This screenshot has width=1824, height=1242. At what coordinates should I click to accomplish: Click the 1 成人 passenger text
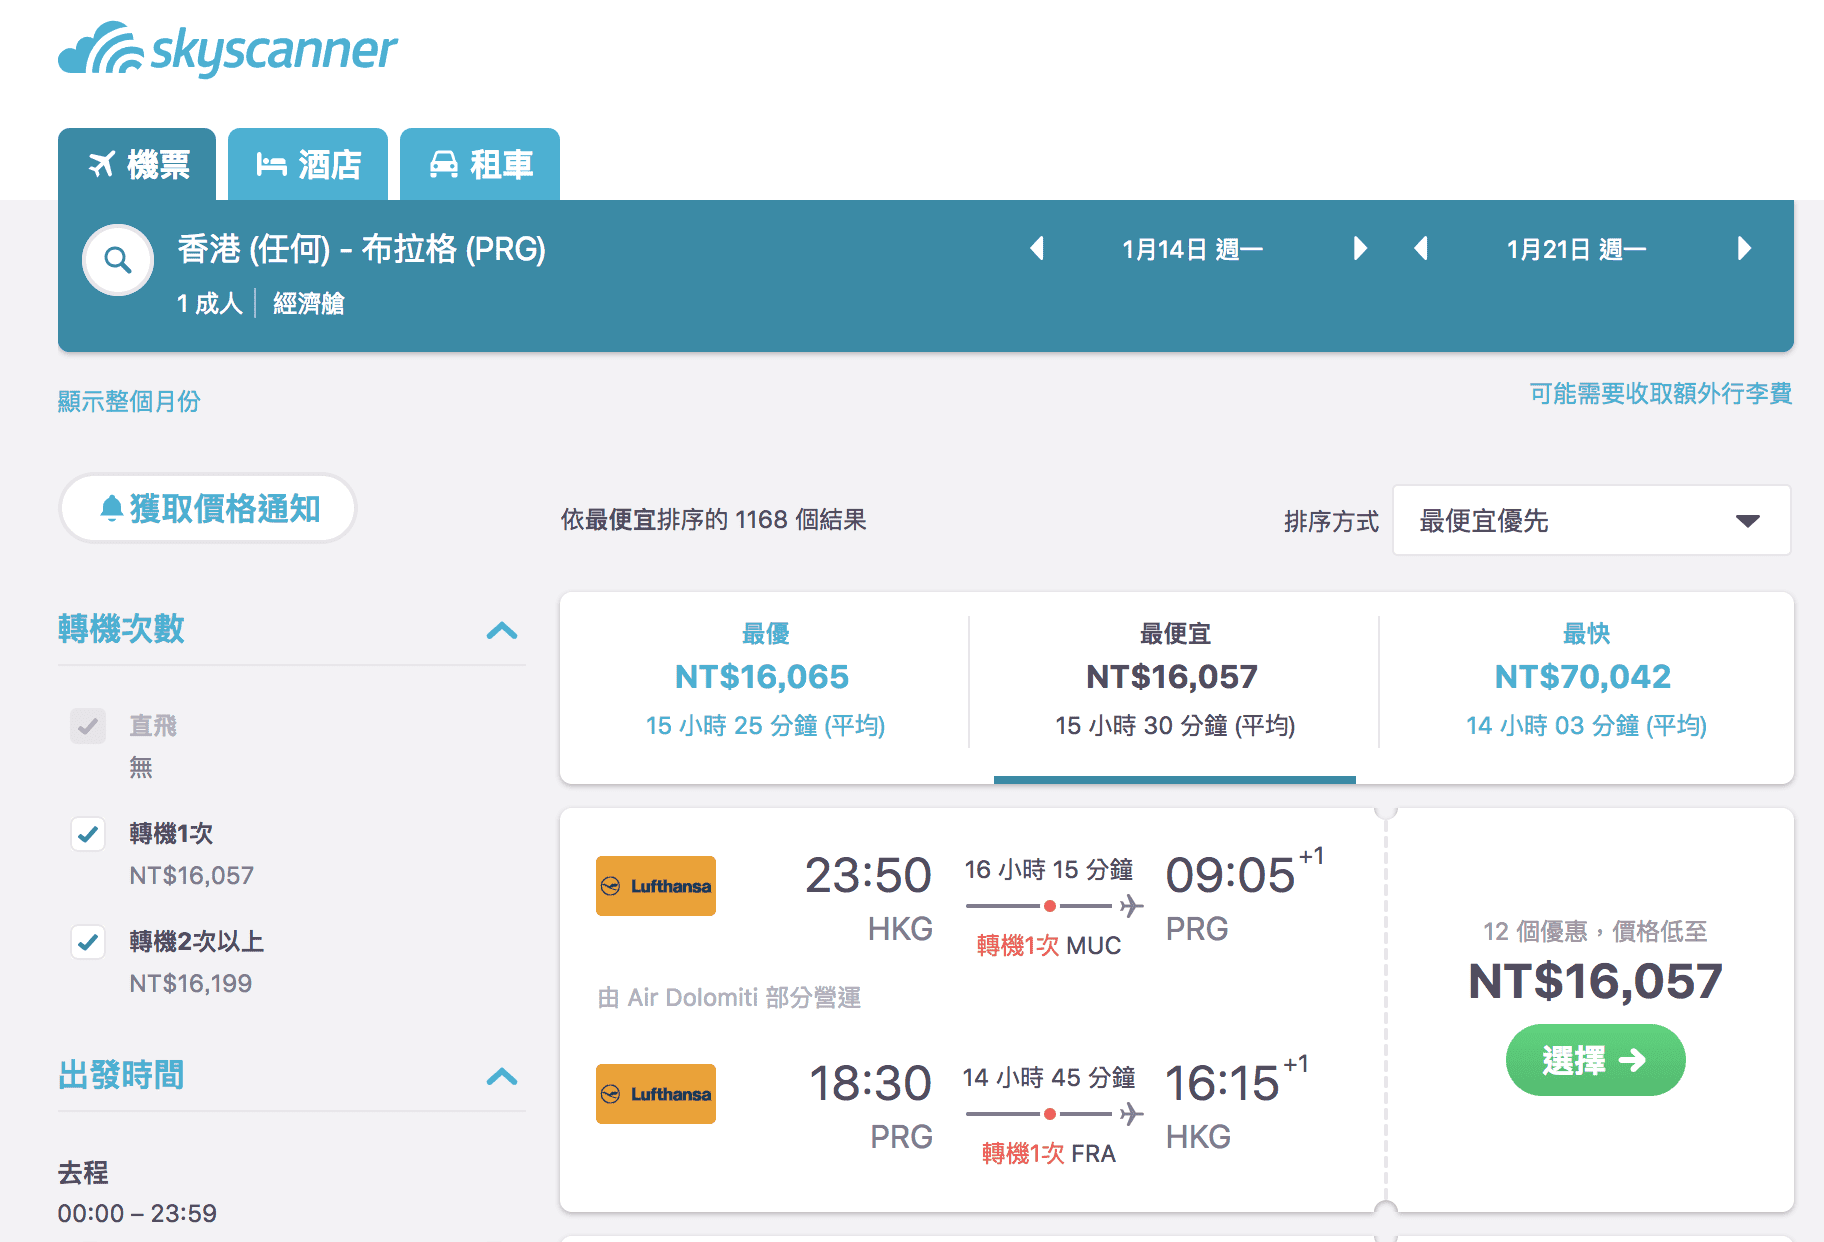(209, 303)
